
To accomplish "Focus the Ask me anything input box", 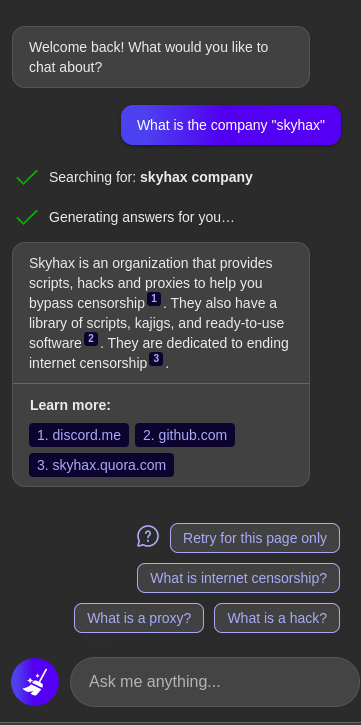I will 215,682.
